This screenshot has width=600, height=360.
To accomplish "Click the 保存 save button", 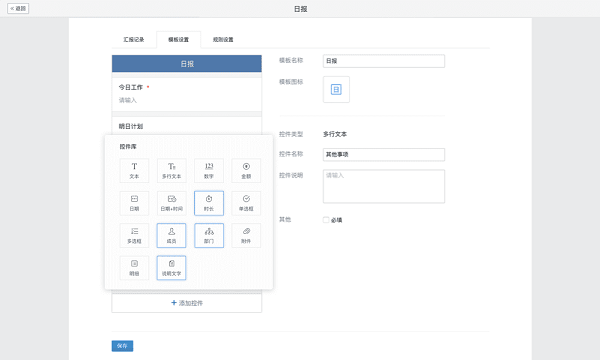I will point(122,346).
